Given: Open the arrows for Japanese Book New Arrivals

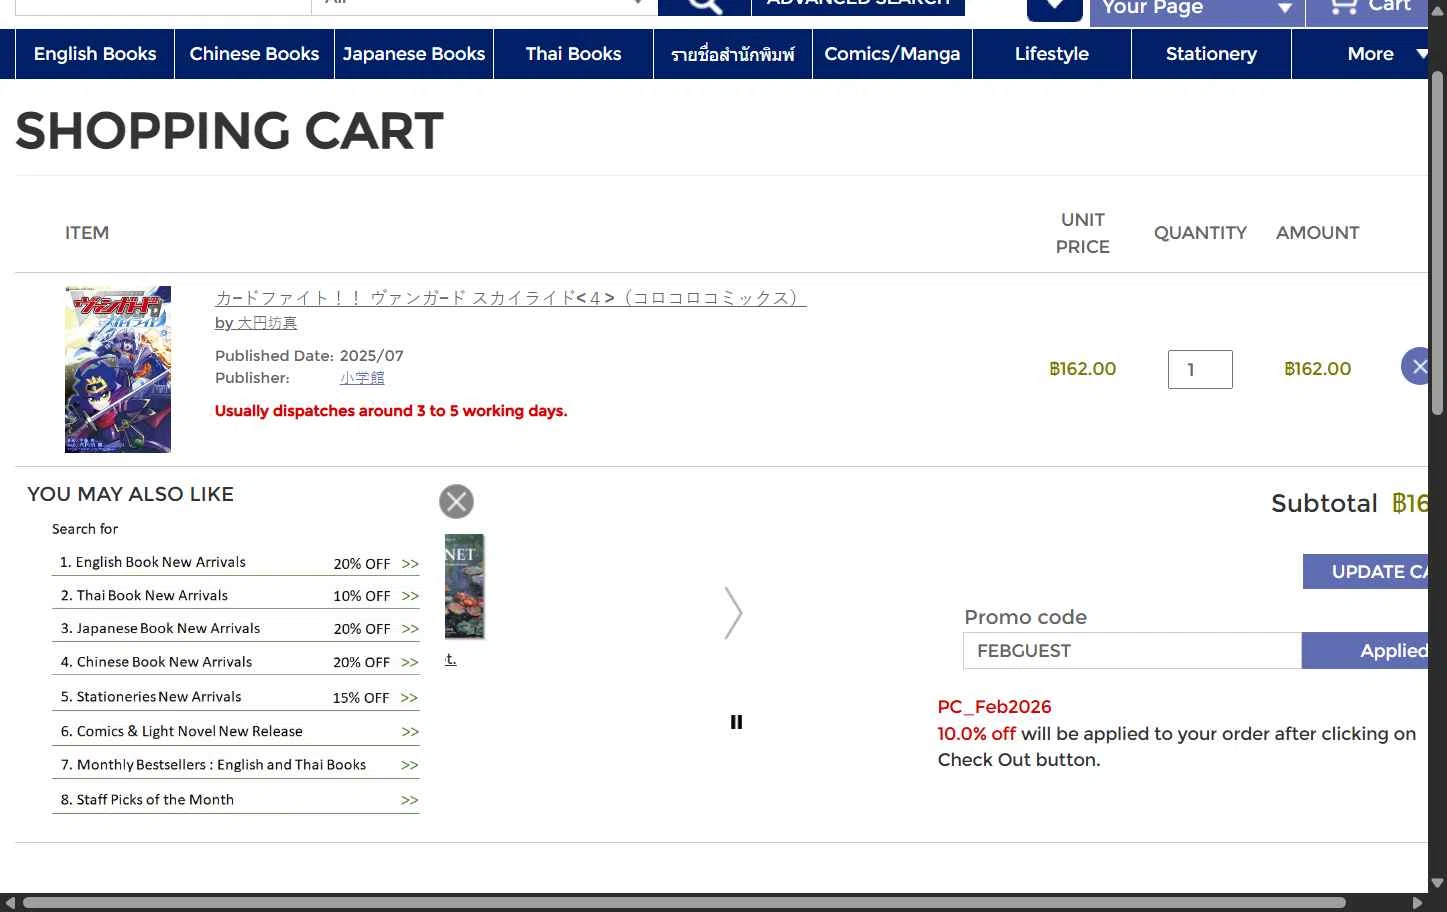Looking at the screenshot, I should coord(410,629).
